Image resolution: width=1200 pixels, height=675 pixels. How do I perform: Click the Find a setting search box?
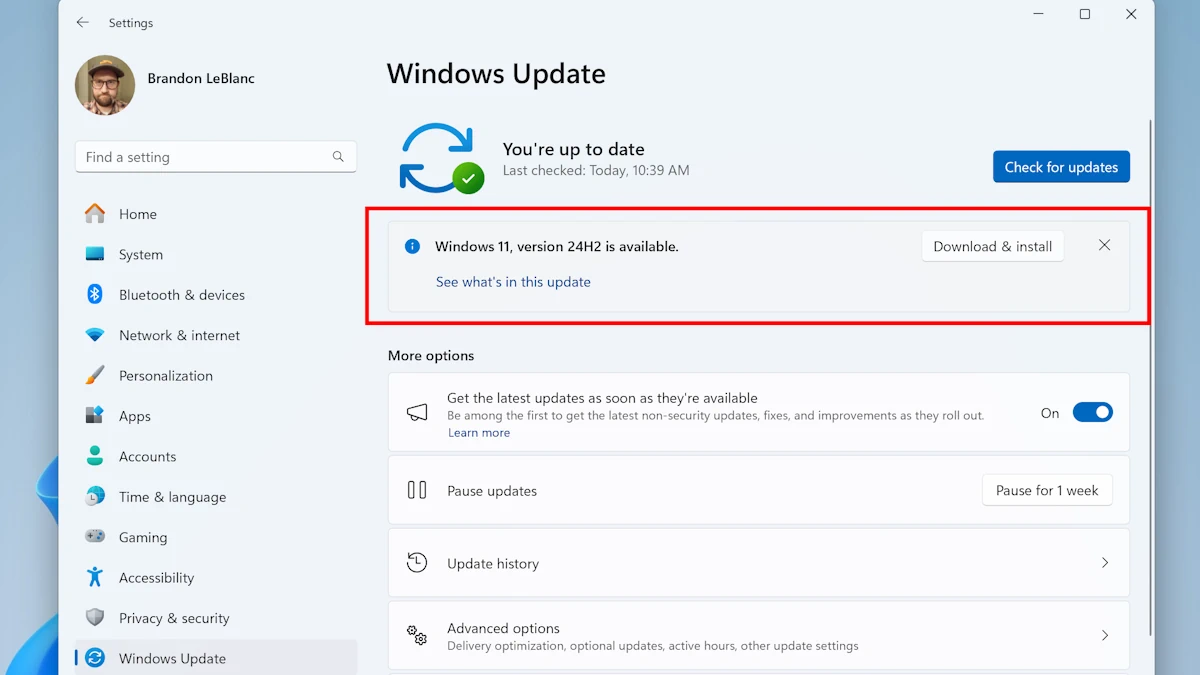(216, 157)
